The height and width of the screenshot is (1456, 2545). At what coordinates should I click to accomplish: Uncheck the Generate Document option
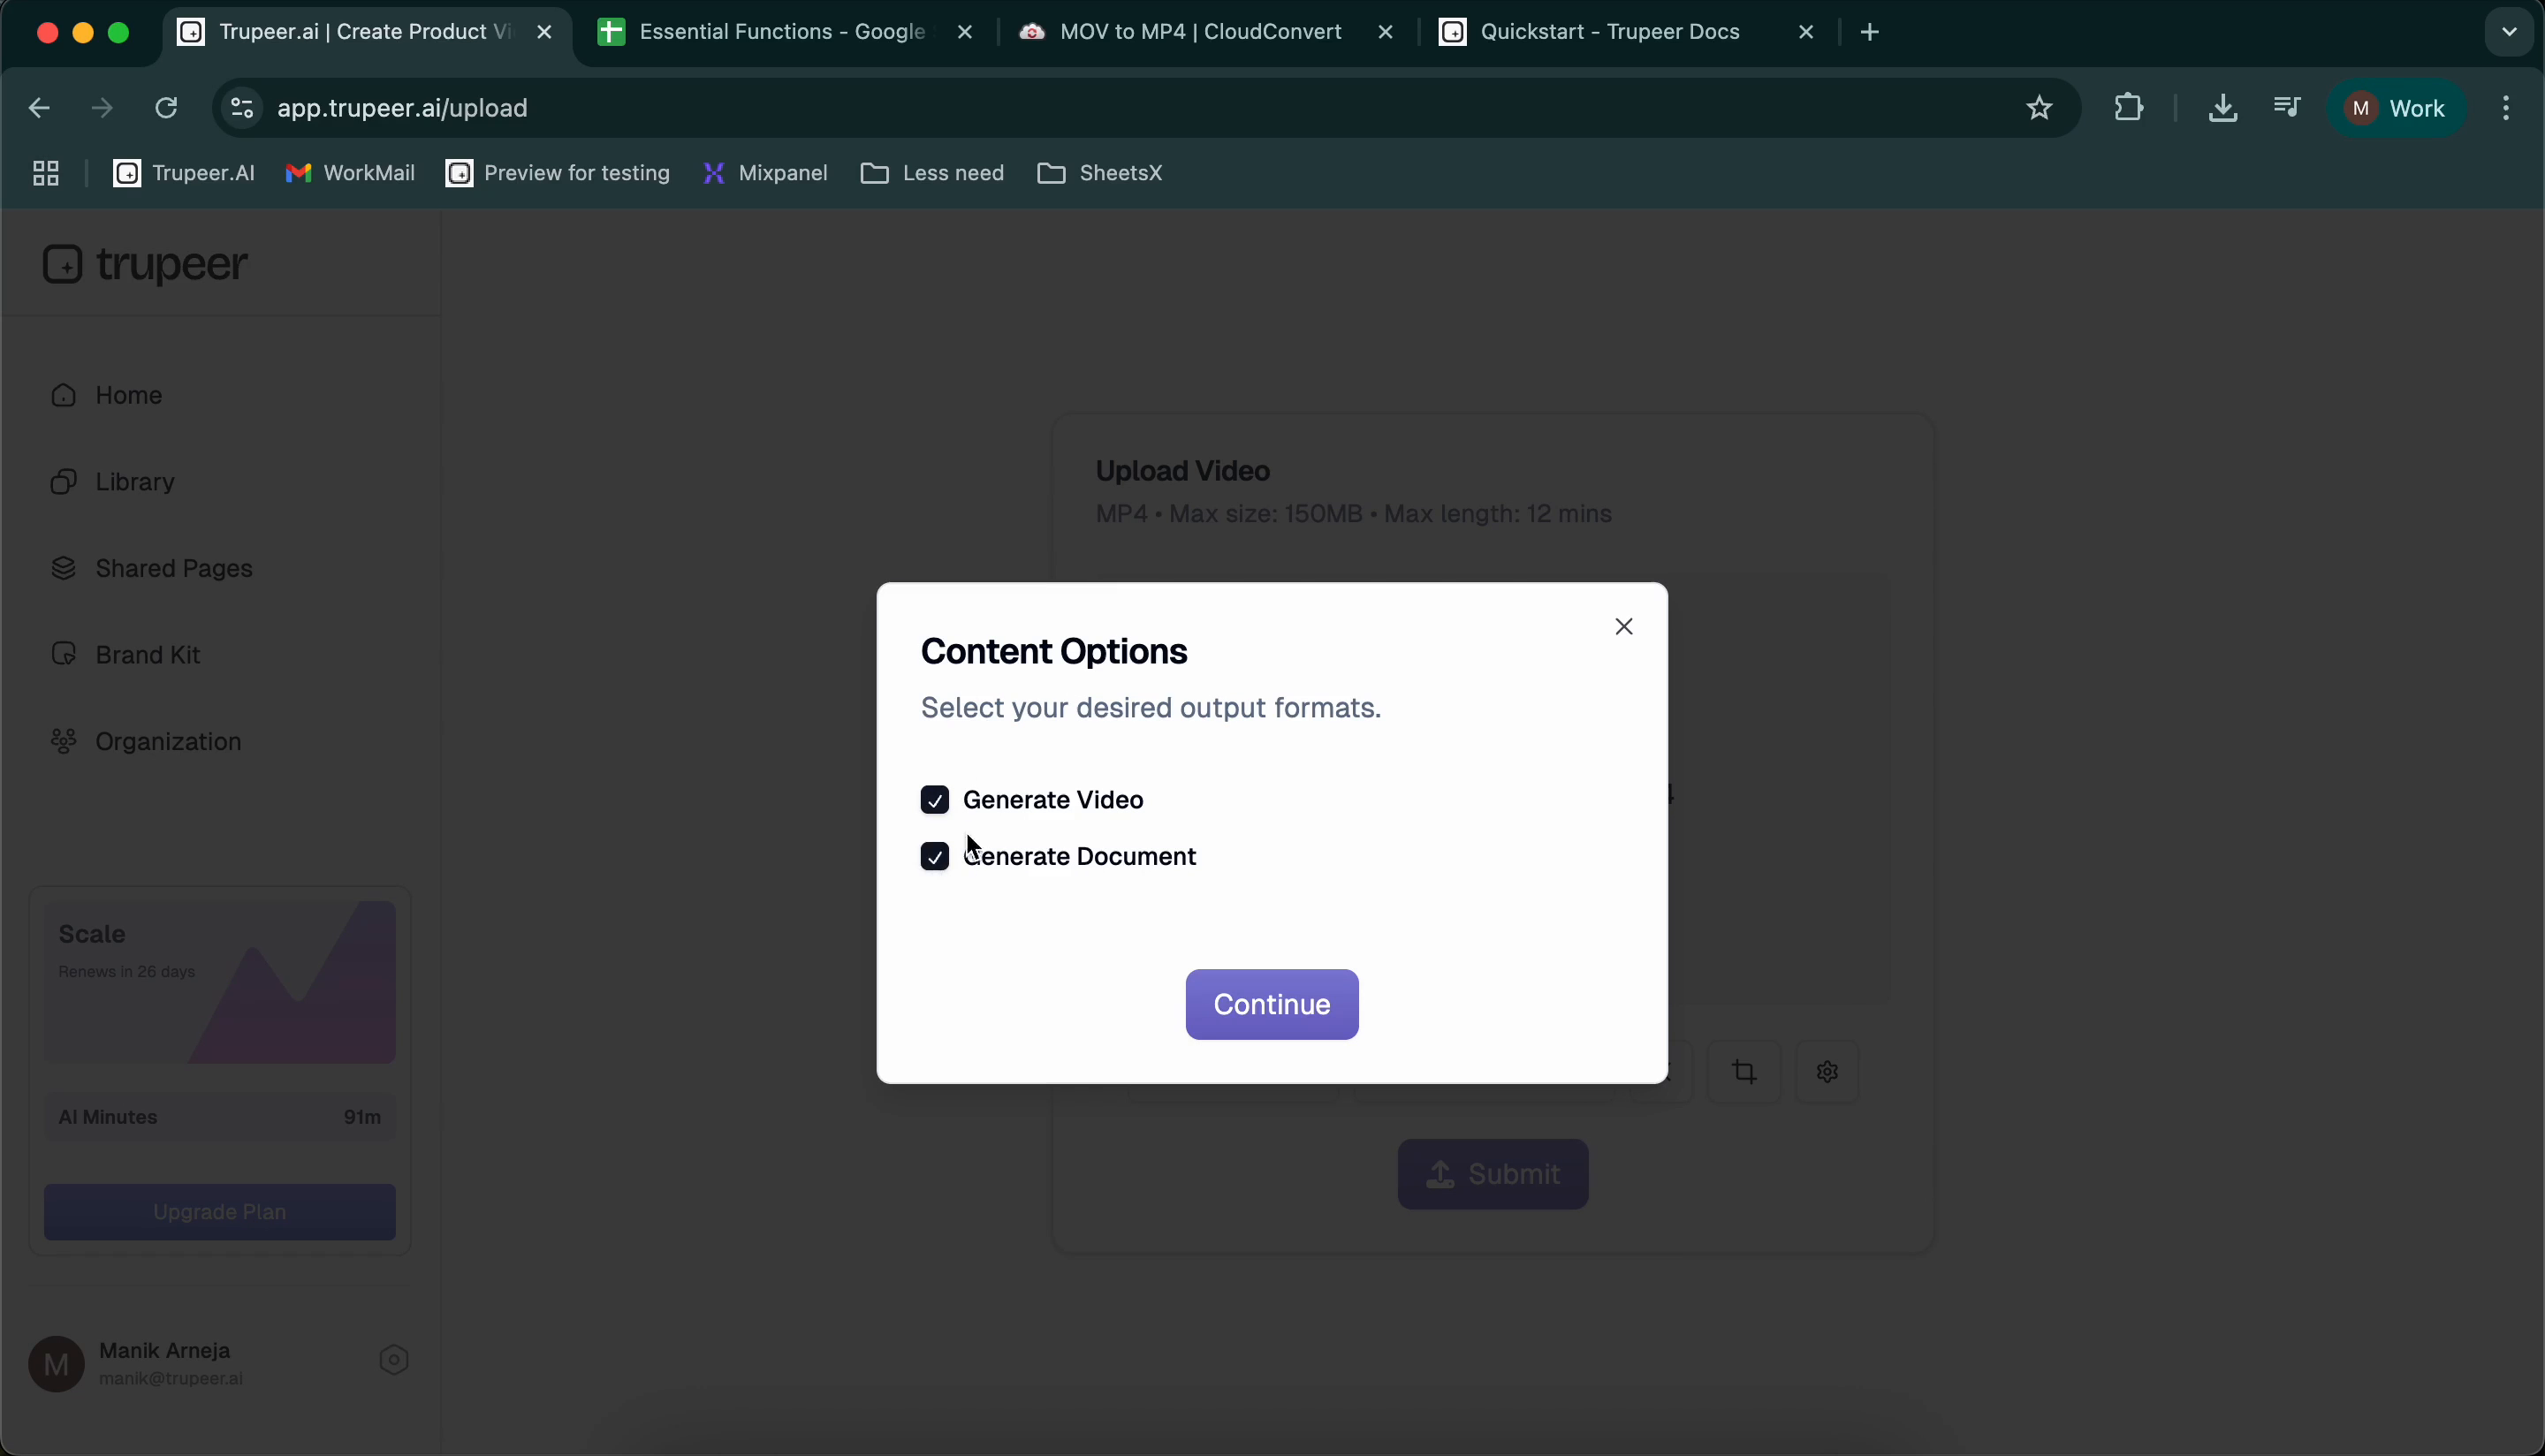(x=935, y=856)
